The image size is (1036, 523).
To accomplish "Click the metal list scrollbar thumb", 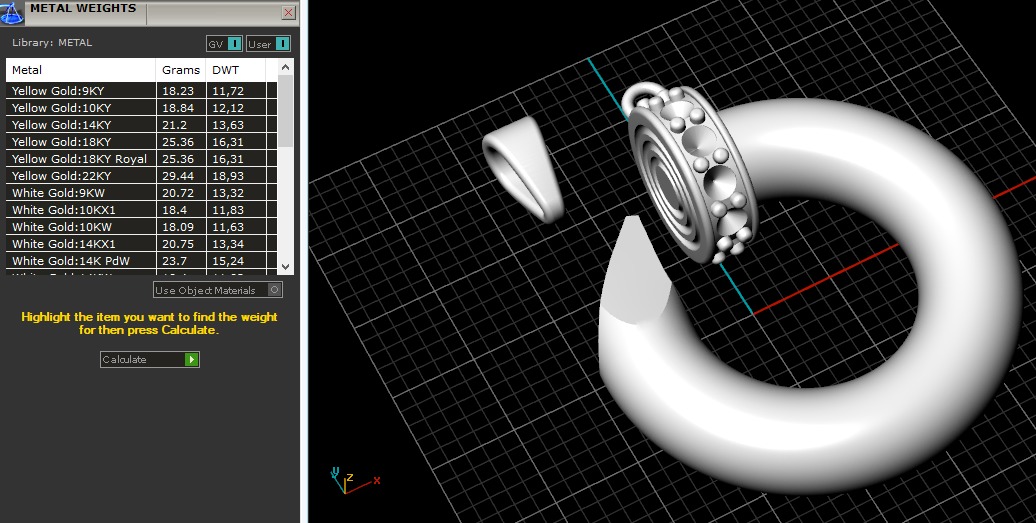I will pyautogui.click(x=285, y=111).
